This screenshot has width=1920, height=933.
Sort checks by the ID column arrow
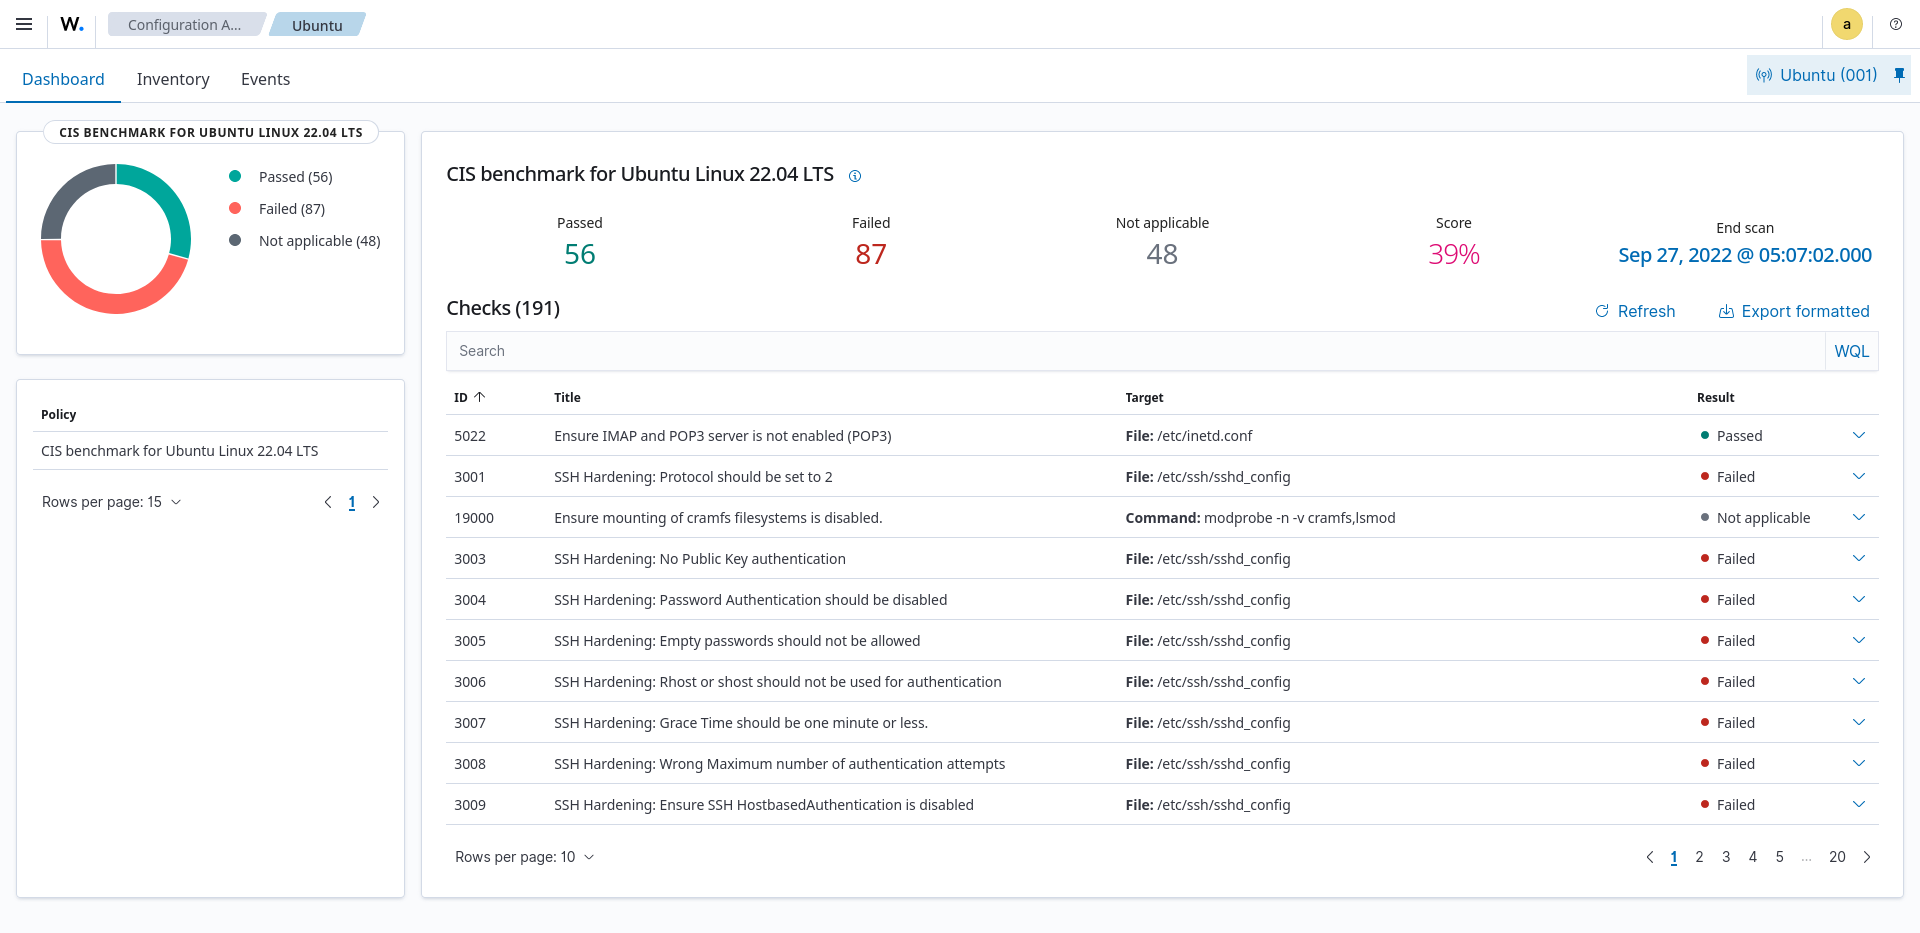click(481, 397)
